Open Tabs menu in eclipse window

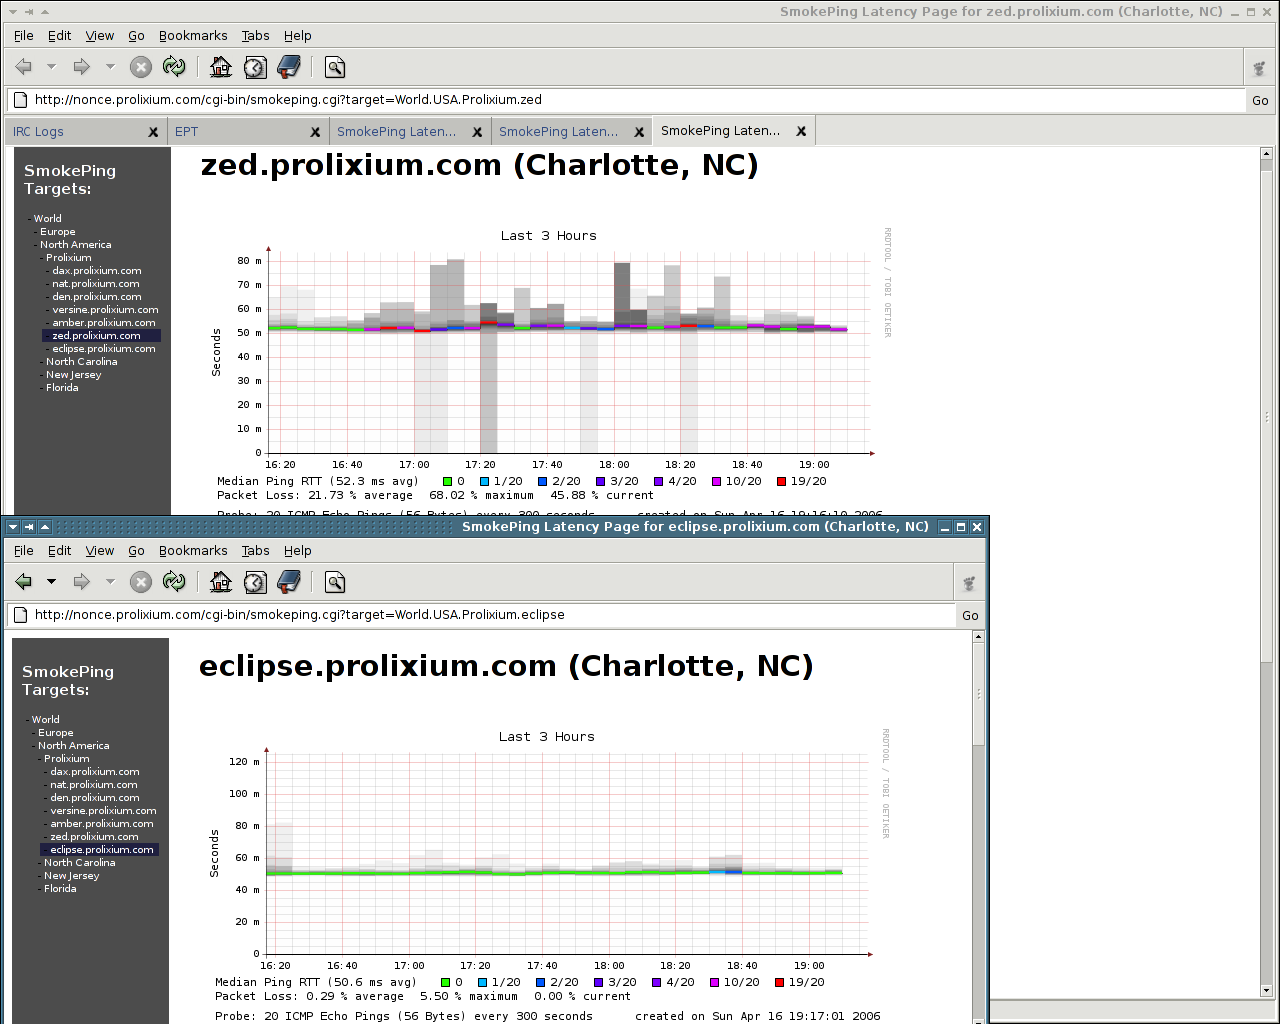[255, 550]
